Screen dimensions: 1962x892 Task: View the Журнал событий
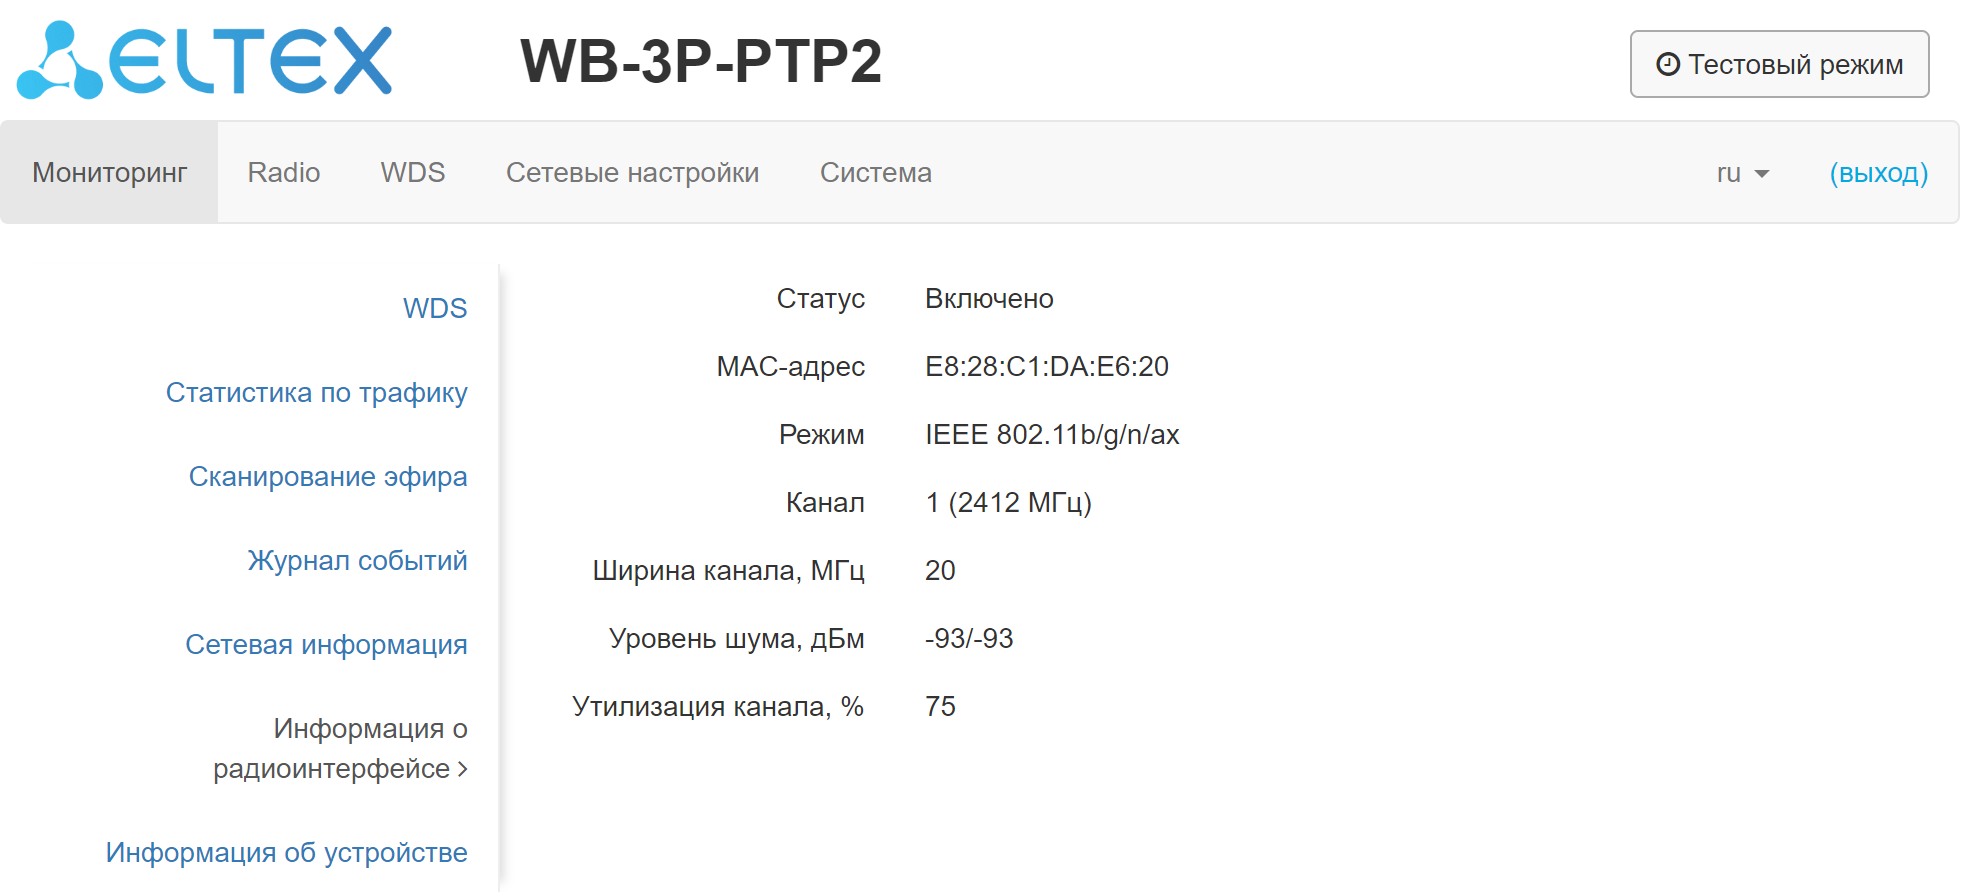coord(357,560)
